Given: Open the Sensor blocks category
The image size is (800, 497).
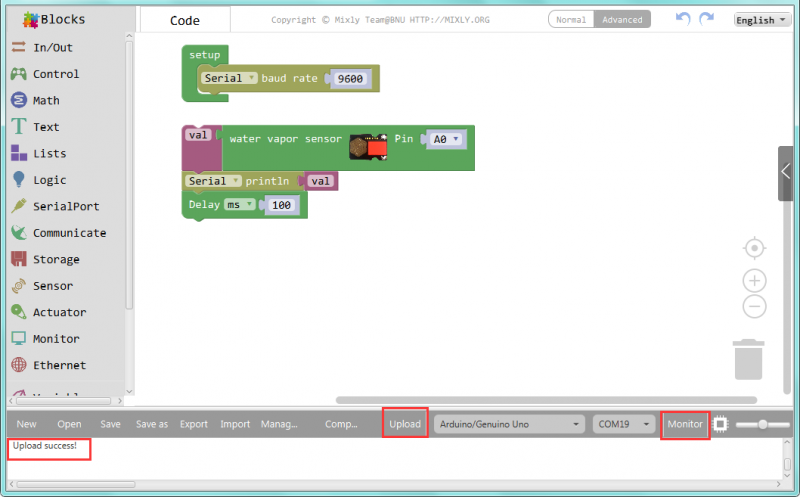Looking at the screenshot, I should tap(52, 286).
